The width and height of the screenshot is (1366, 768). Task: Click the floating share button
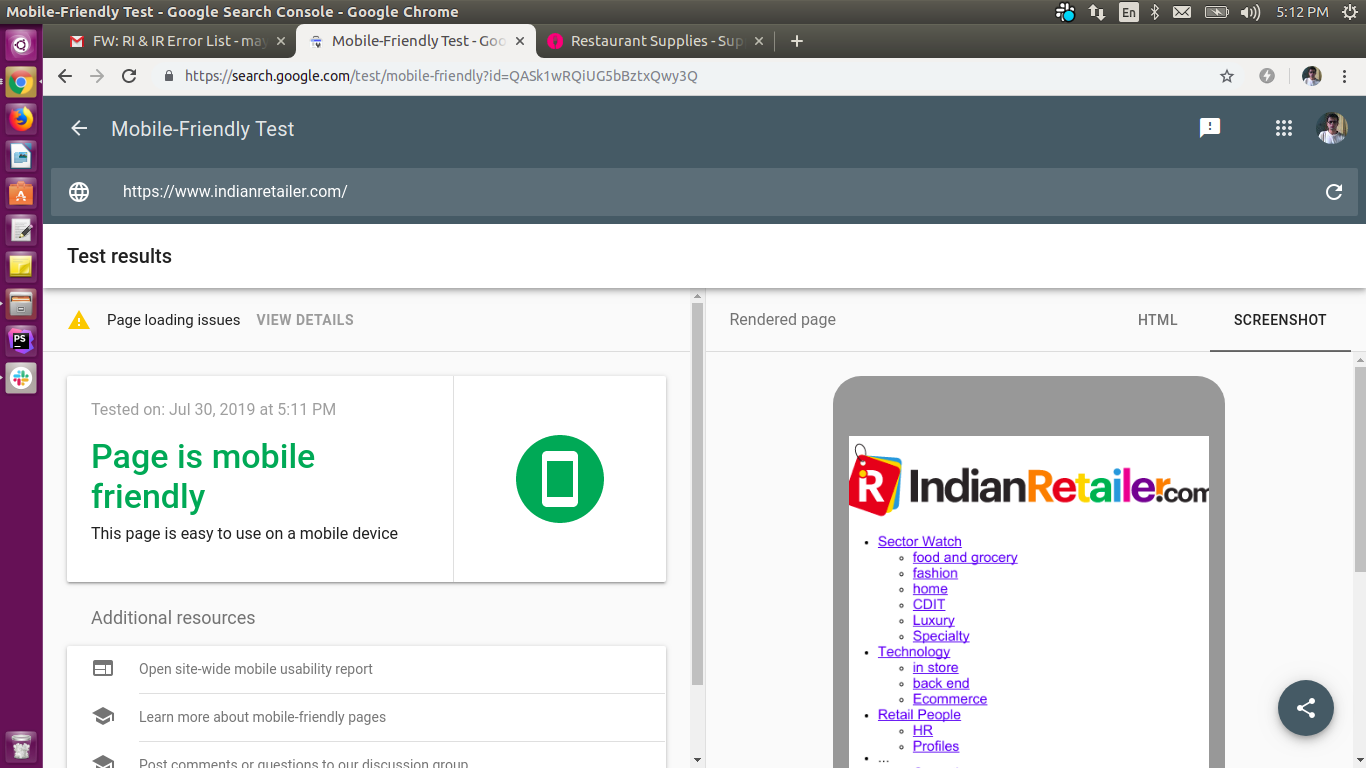pyautogui.click(x=1305, y=708)
